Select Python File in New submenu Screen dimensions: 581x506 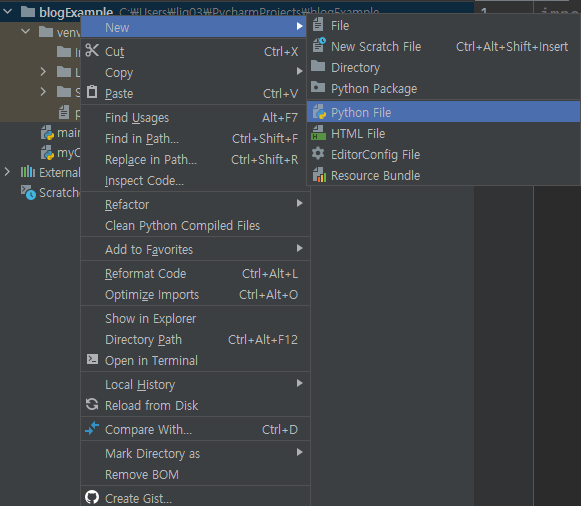click(444, 112)
